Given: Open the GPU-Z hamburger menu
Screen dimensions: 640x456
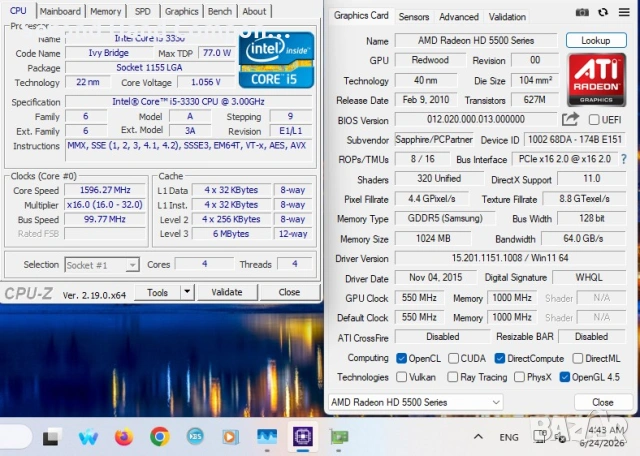Looking at the screenshot, I should [x=624, y=12].
